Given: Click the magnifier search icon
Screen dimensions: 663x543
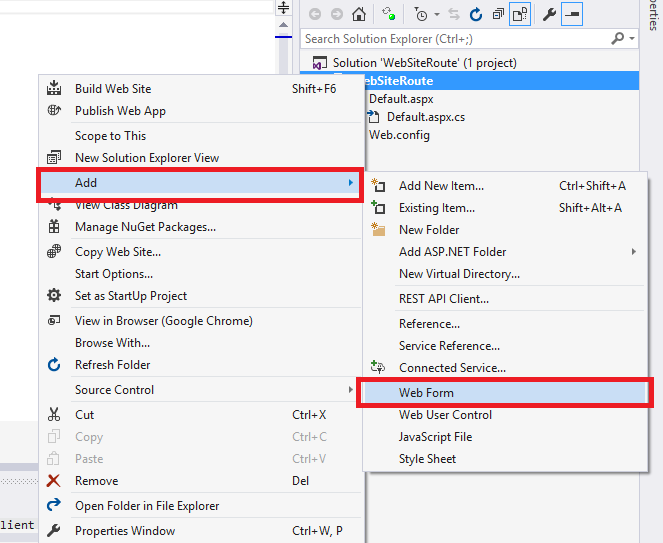Looking at the screenshot, I should [x=617, y=38].
